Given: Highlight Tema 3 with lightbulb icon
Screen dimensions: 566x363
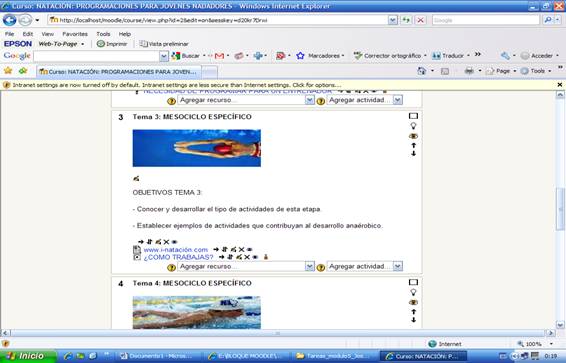Looking at the screenshot, I should pos(413,126).
